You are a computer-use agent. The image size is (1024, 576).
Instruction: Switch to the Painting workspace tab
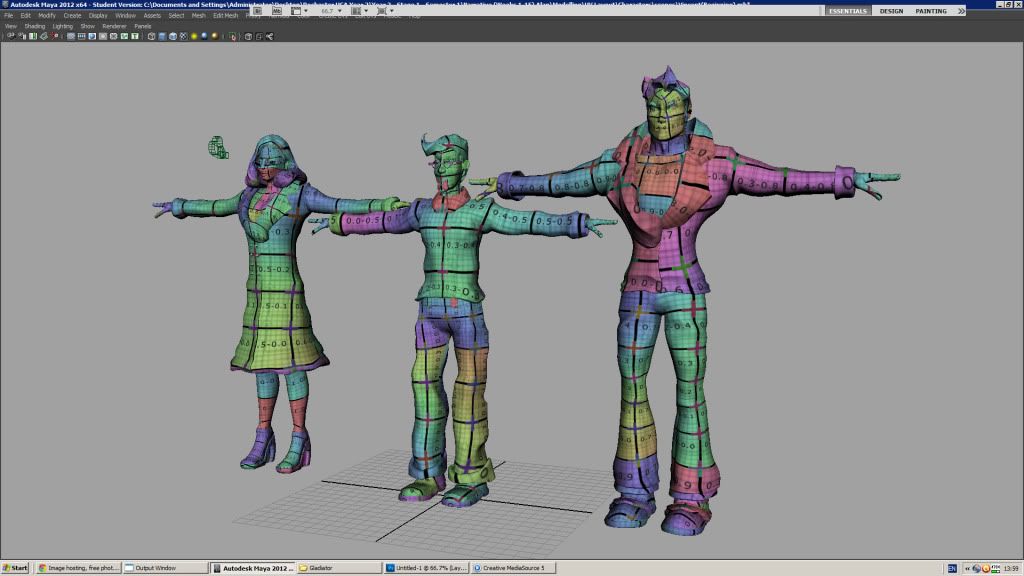tap(931, 11)
